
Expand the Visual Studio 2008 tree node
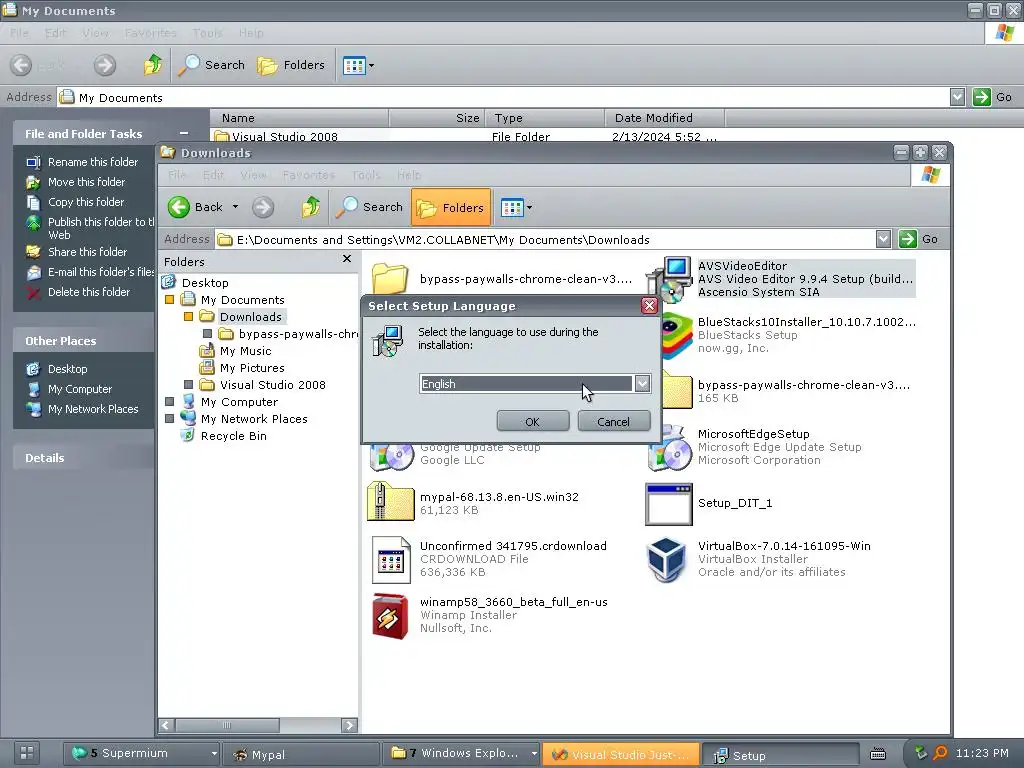(x=189, y=385)
